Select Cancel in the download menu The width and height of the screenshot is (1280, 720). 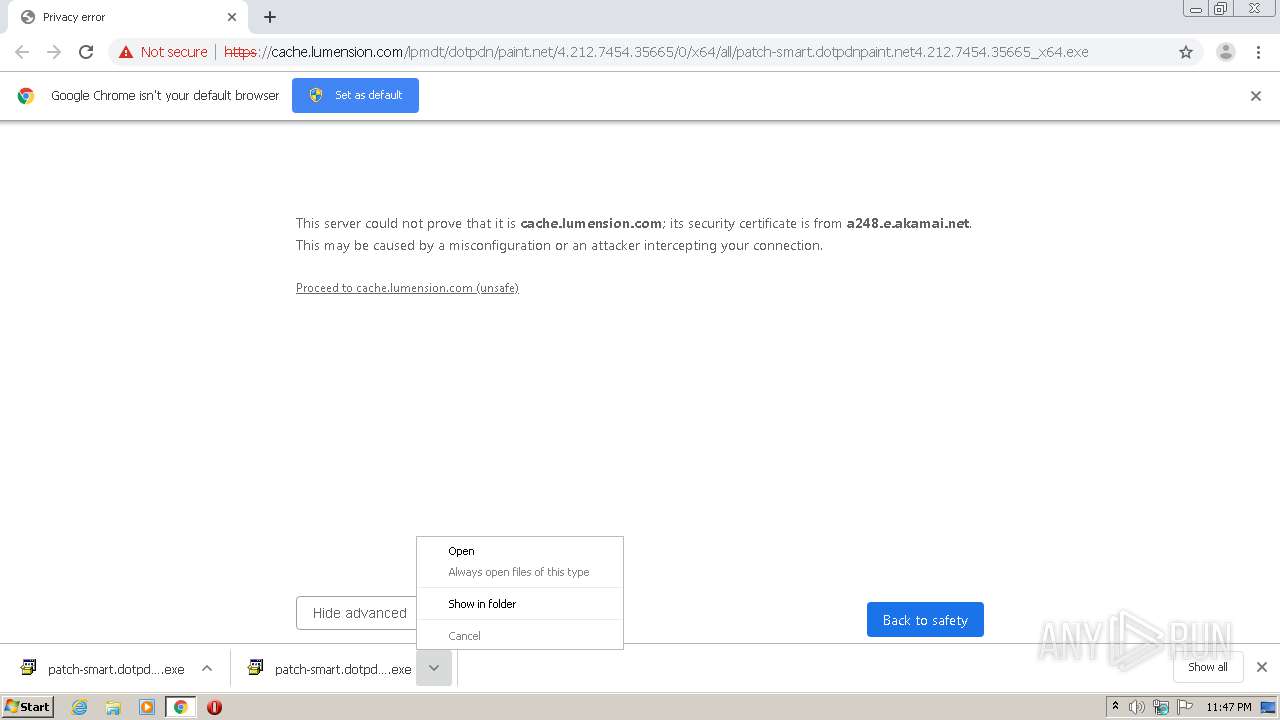pos(520,636)
